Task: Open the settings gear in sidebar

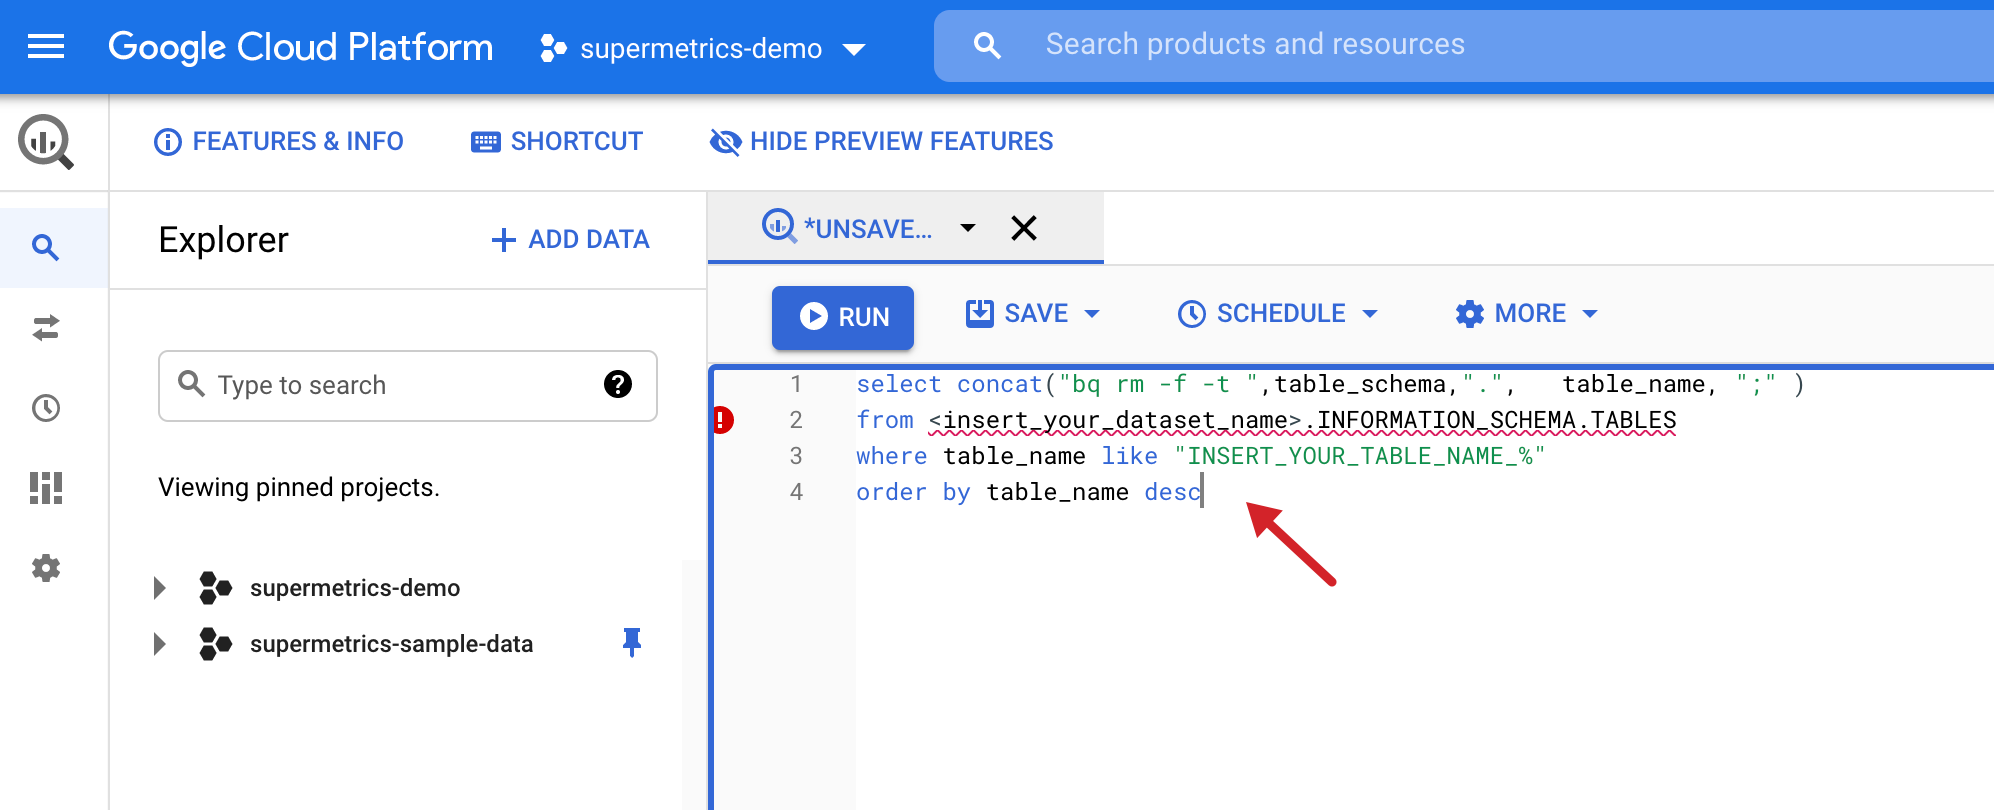Action: click(46, 568)
